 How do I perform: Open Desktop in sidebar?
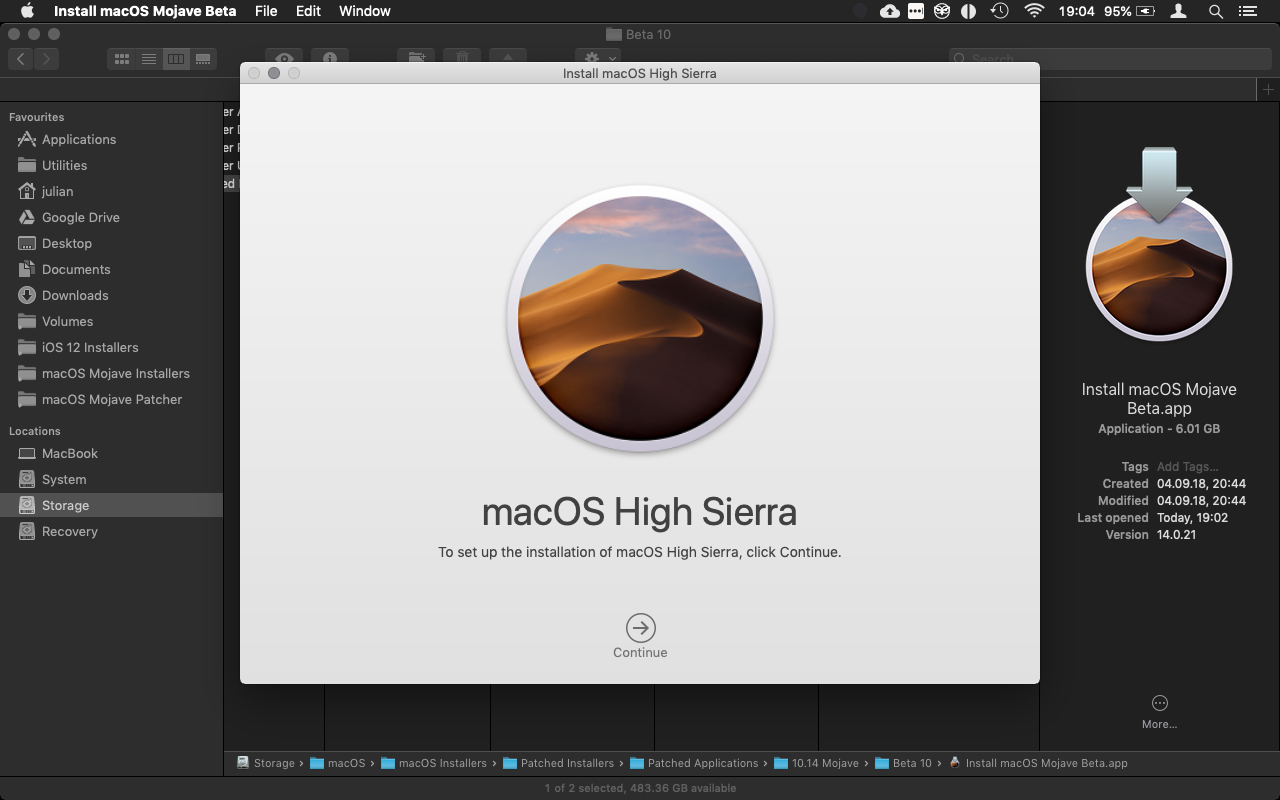67,243
